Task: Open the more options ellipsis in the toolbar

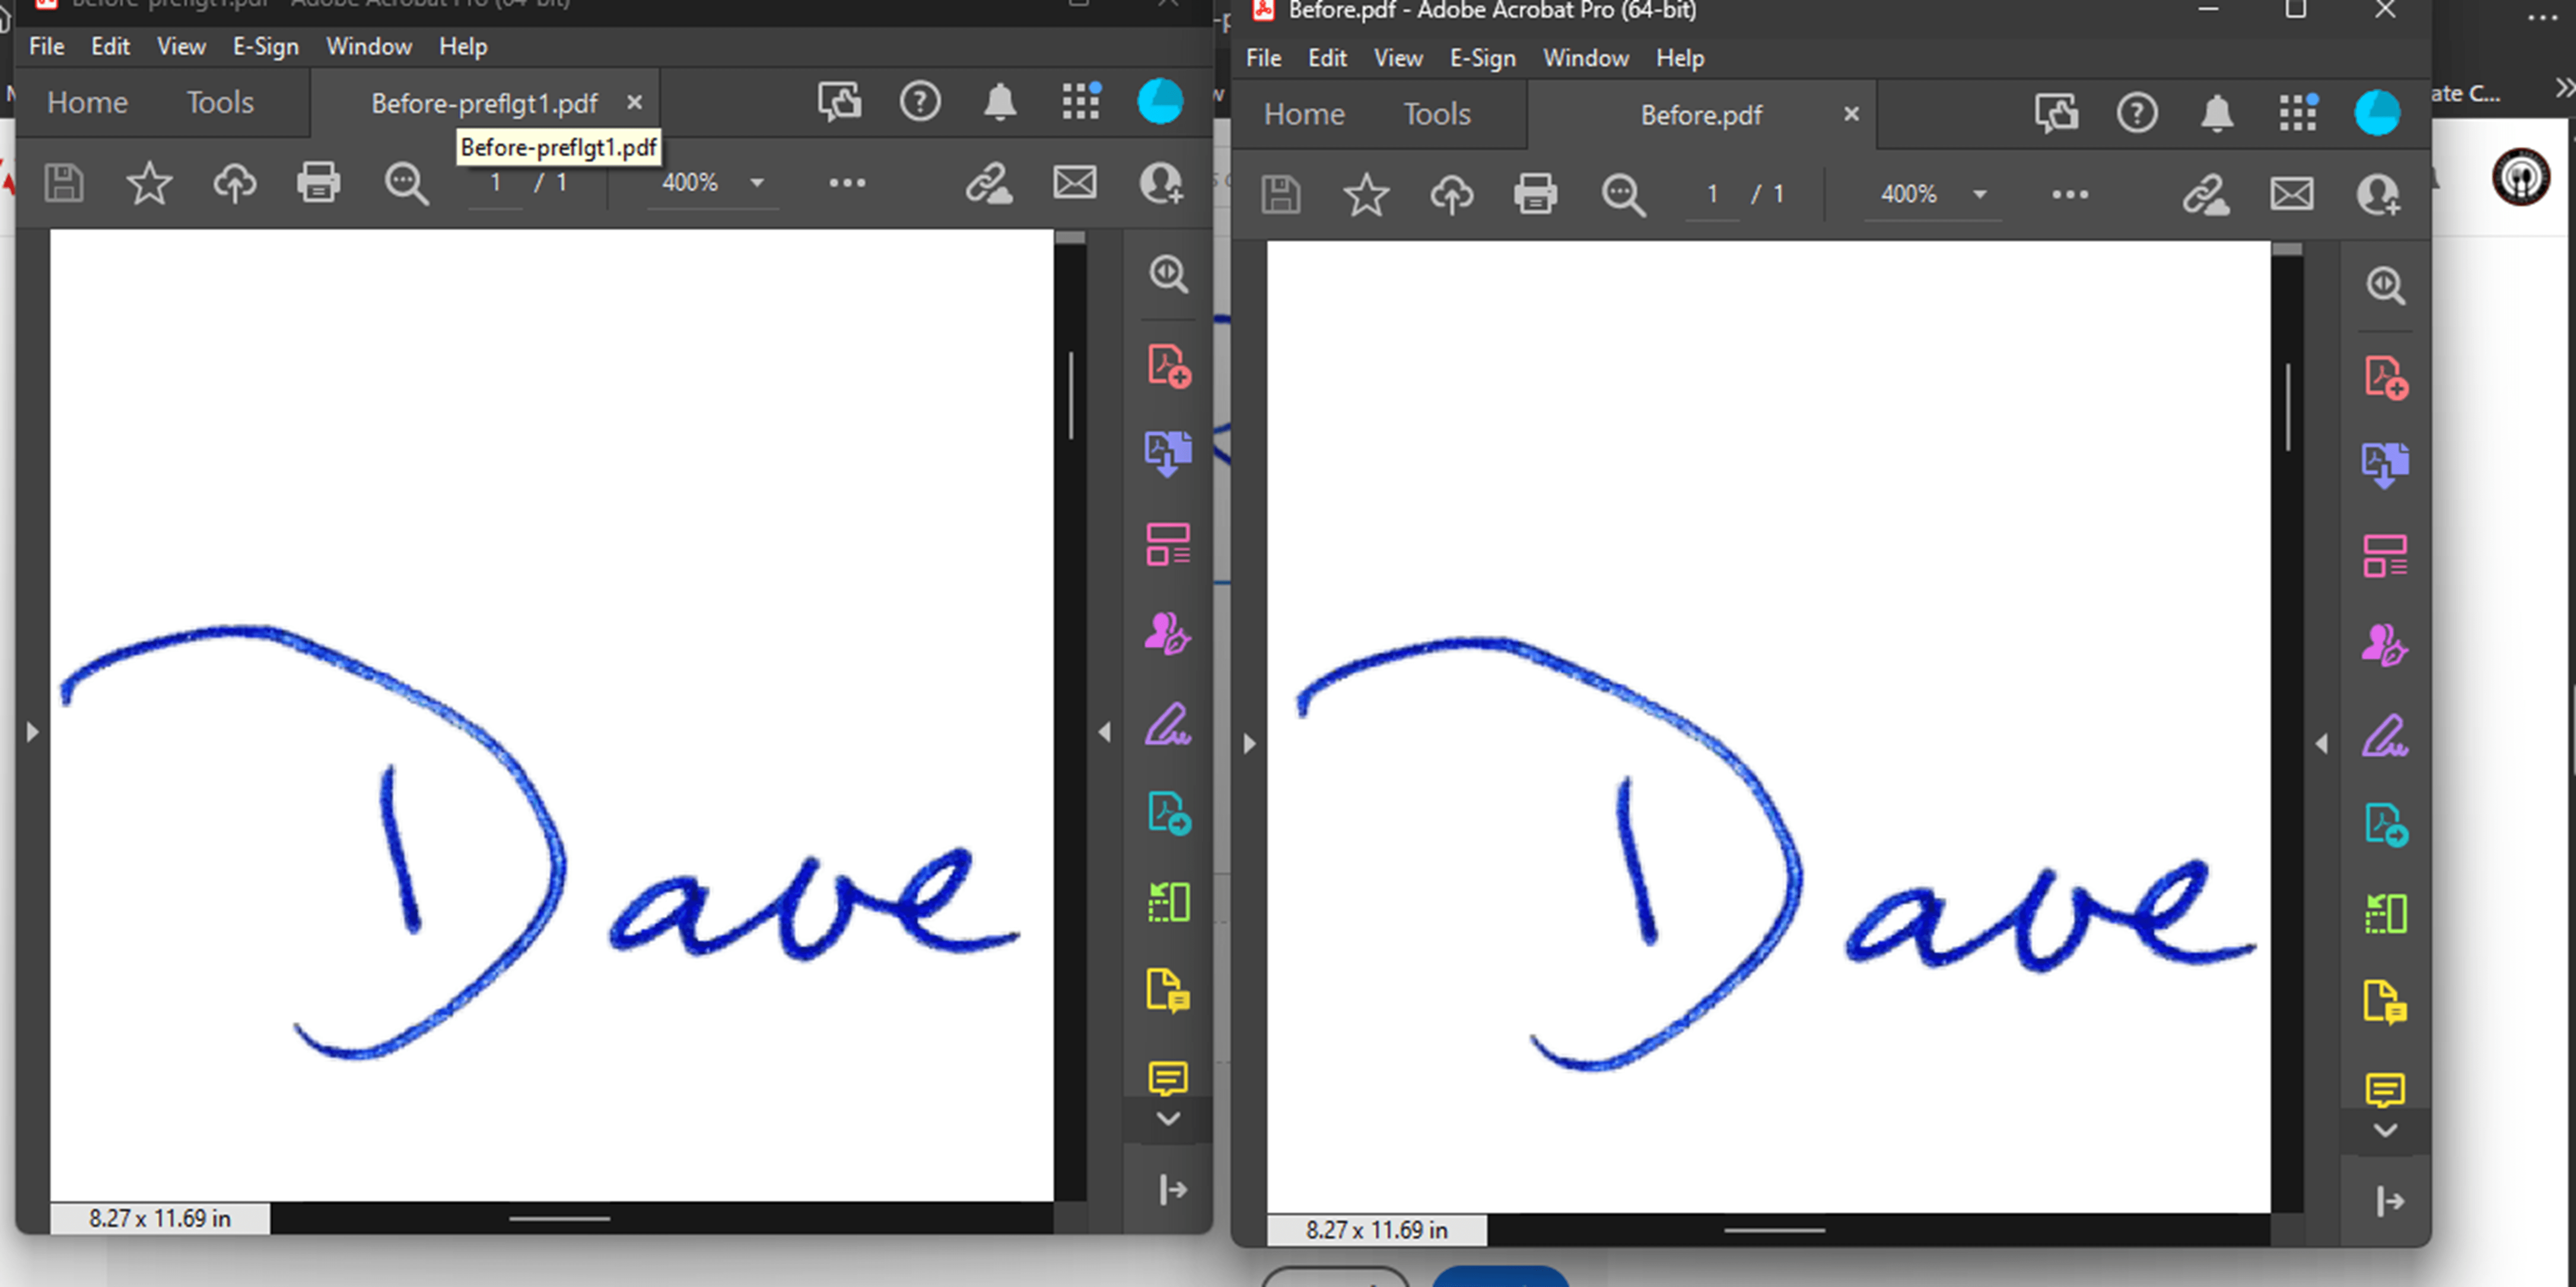Action: [x=2070, y=194]
